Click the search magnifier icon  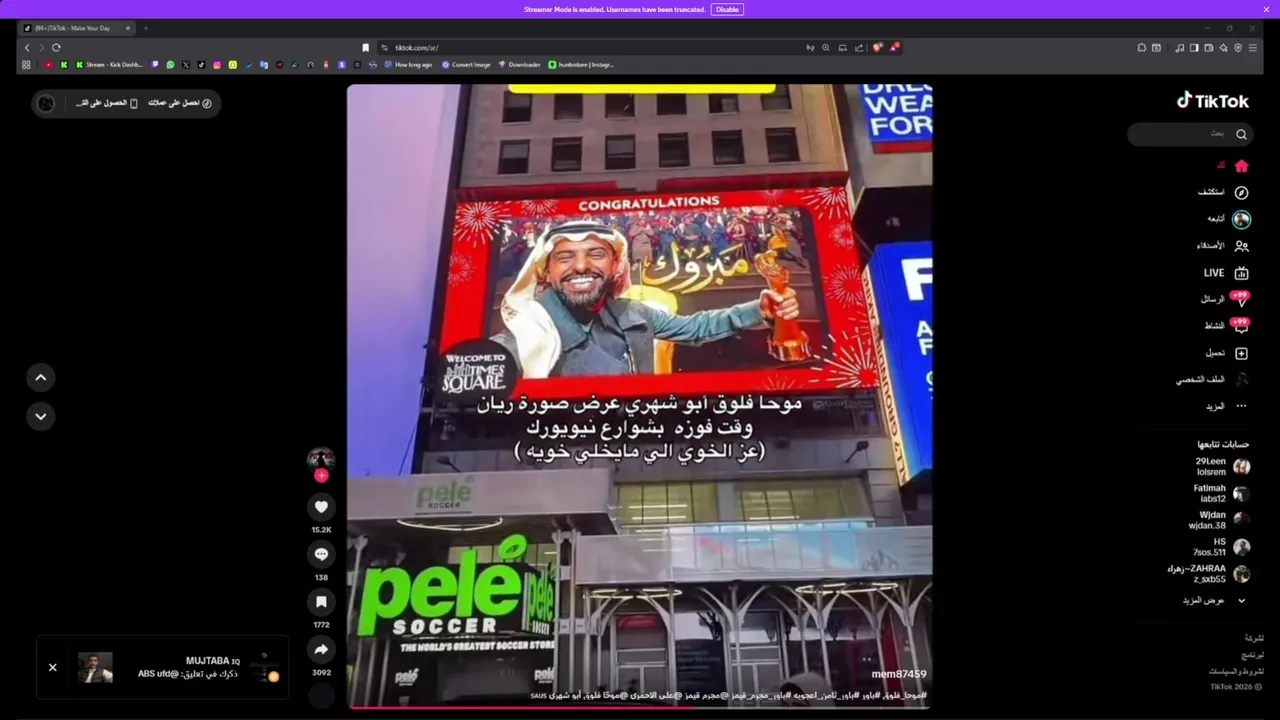pyautogui.click(x=1241, y=134)
